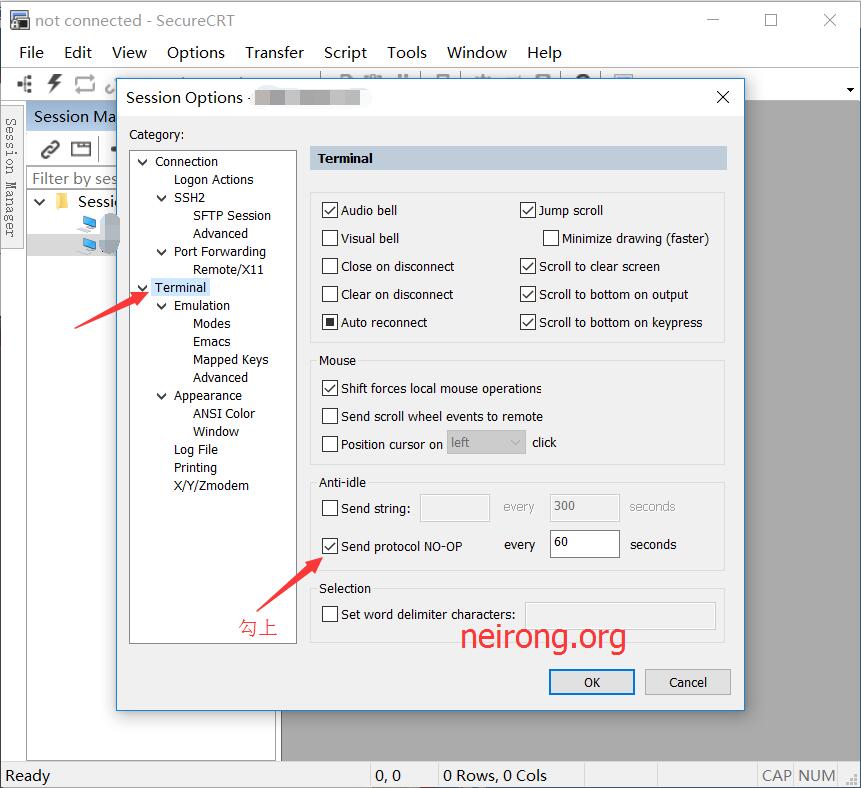Collapse the Port Forwarding tree node
The width and height of the screenshot is (861, 788).
coord(163,252)
